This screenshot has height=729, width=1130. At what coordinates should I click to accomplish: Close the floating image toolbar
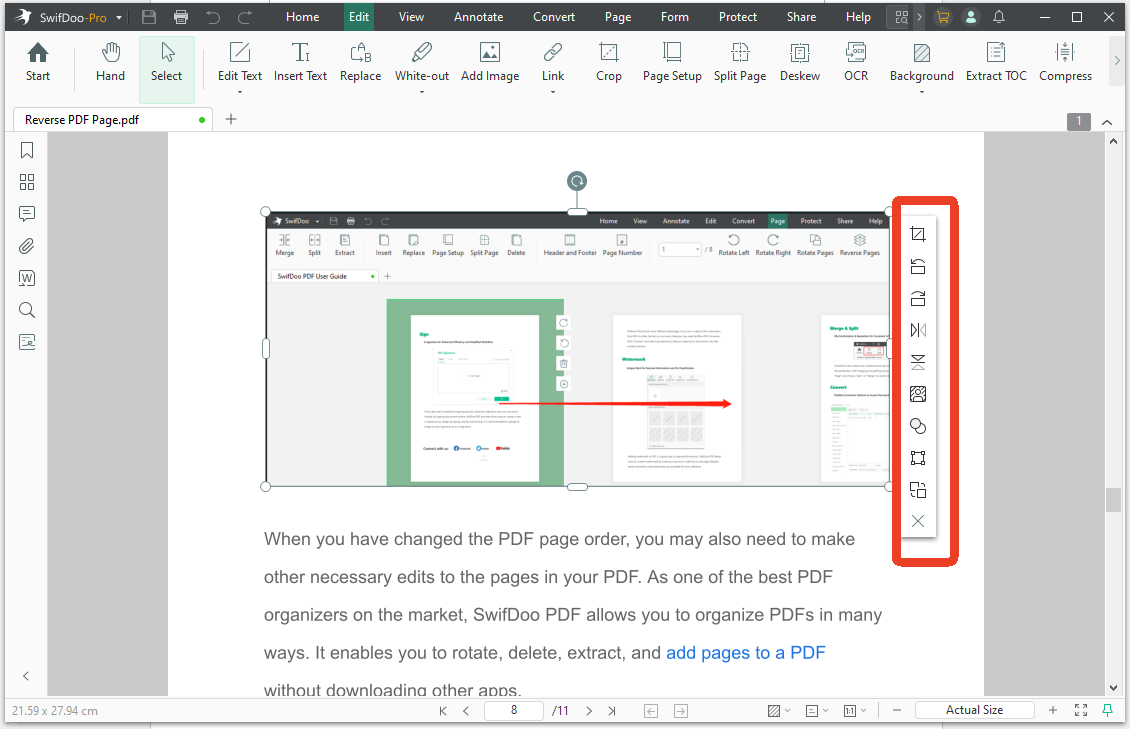pos(917,521)
